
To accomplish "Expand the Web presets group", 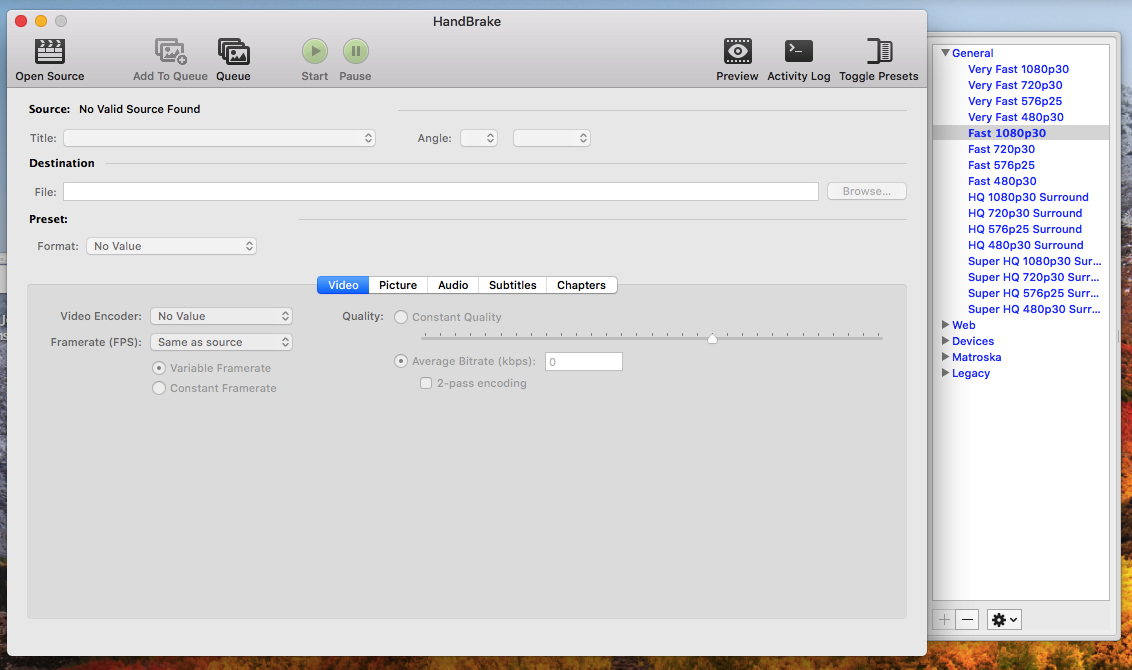I will [945, 325].
